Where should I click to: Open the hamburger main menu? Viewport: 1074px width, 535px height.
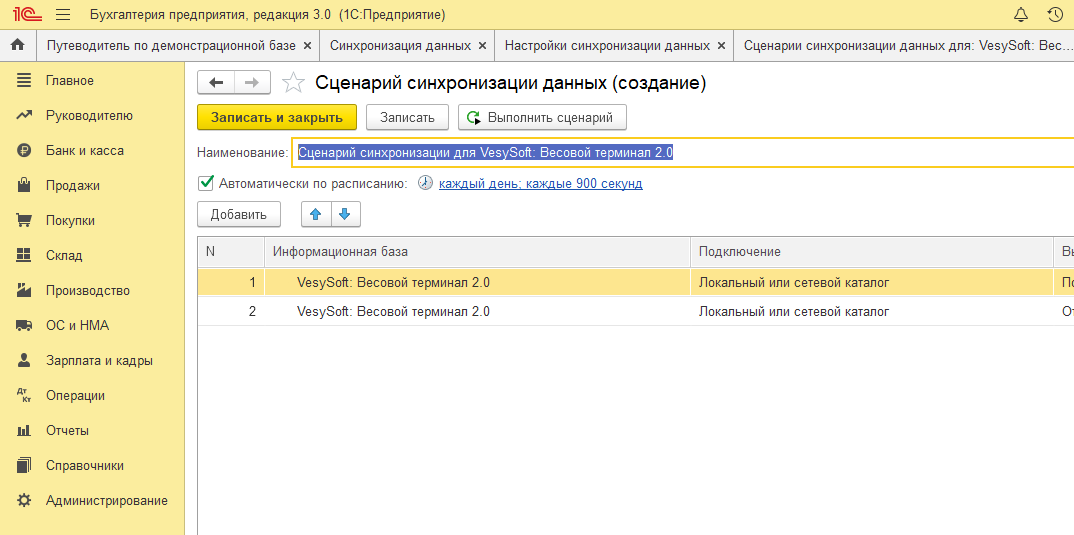pyautogui.click(x=63, y=15)
